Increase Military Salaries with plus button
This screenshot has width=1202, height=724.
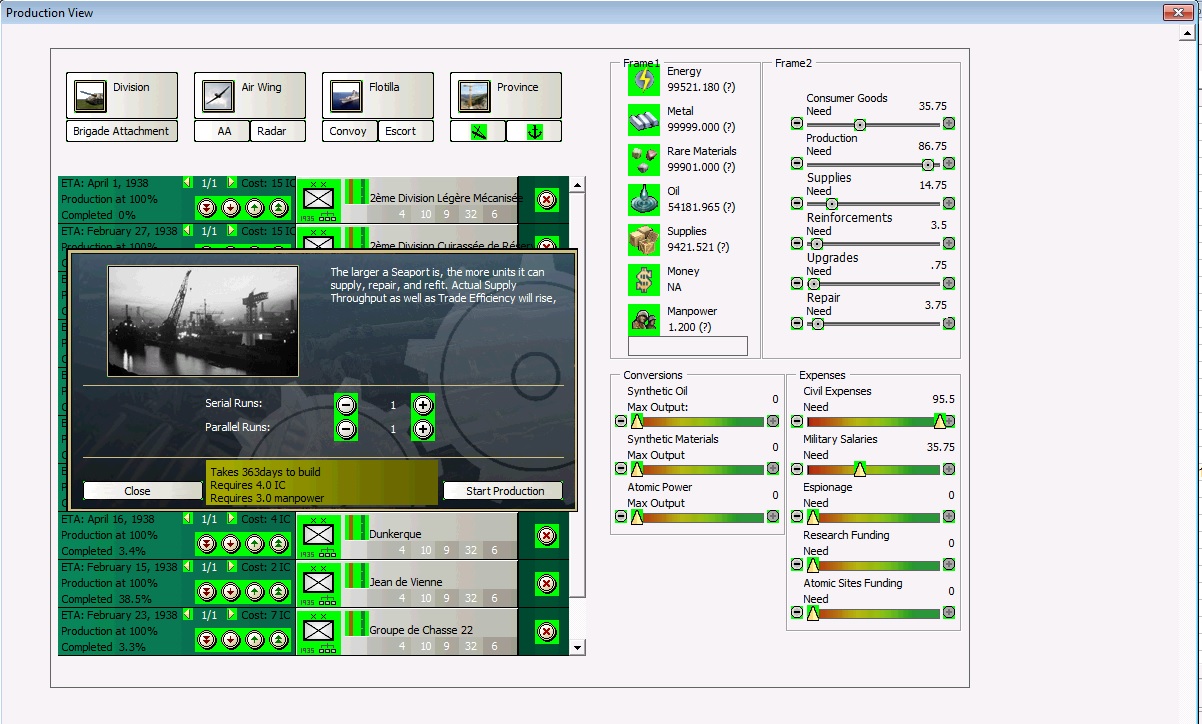(949, 469)
